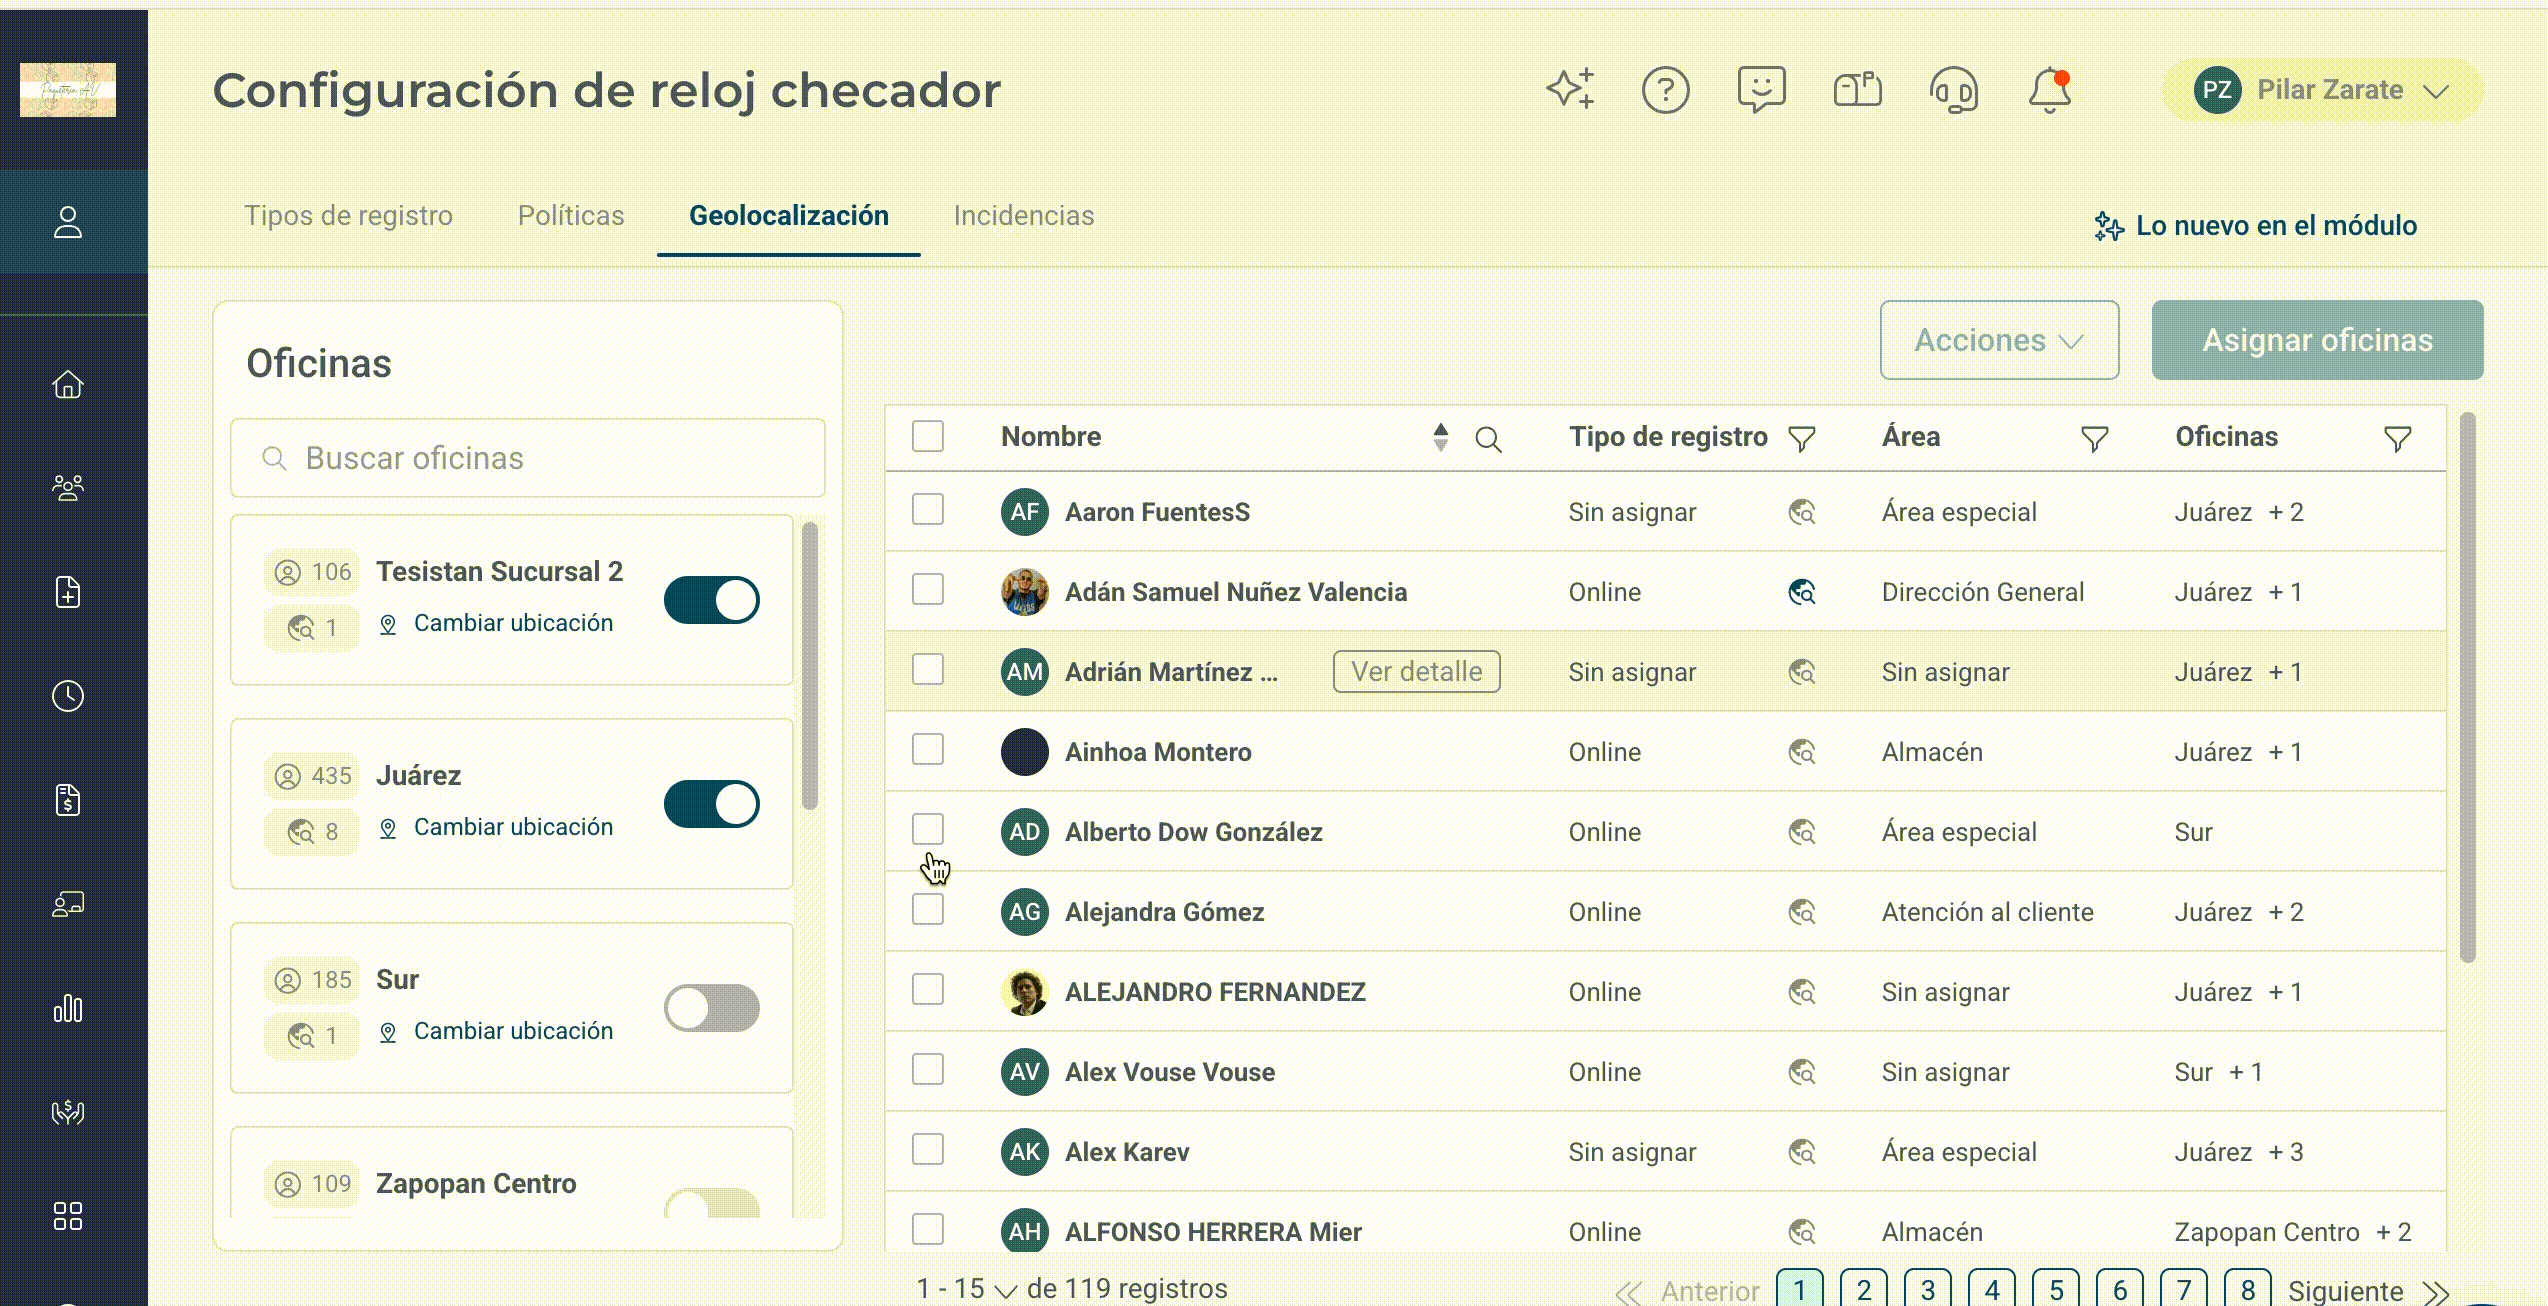This screenshot has height=1306, width=2548.
Task: Go to page 2 of results
Action: (x=1864, y=1289)
